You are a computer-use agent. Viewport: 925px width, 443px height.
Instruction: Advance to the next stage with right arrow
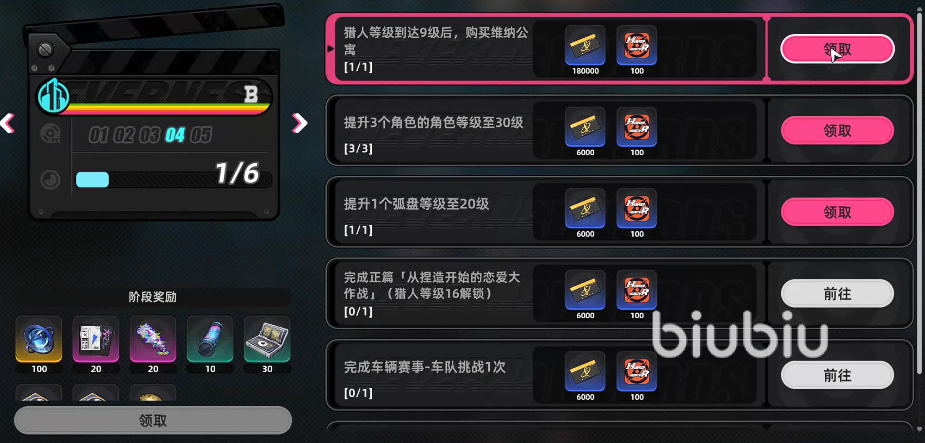(x=300, y=123)
